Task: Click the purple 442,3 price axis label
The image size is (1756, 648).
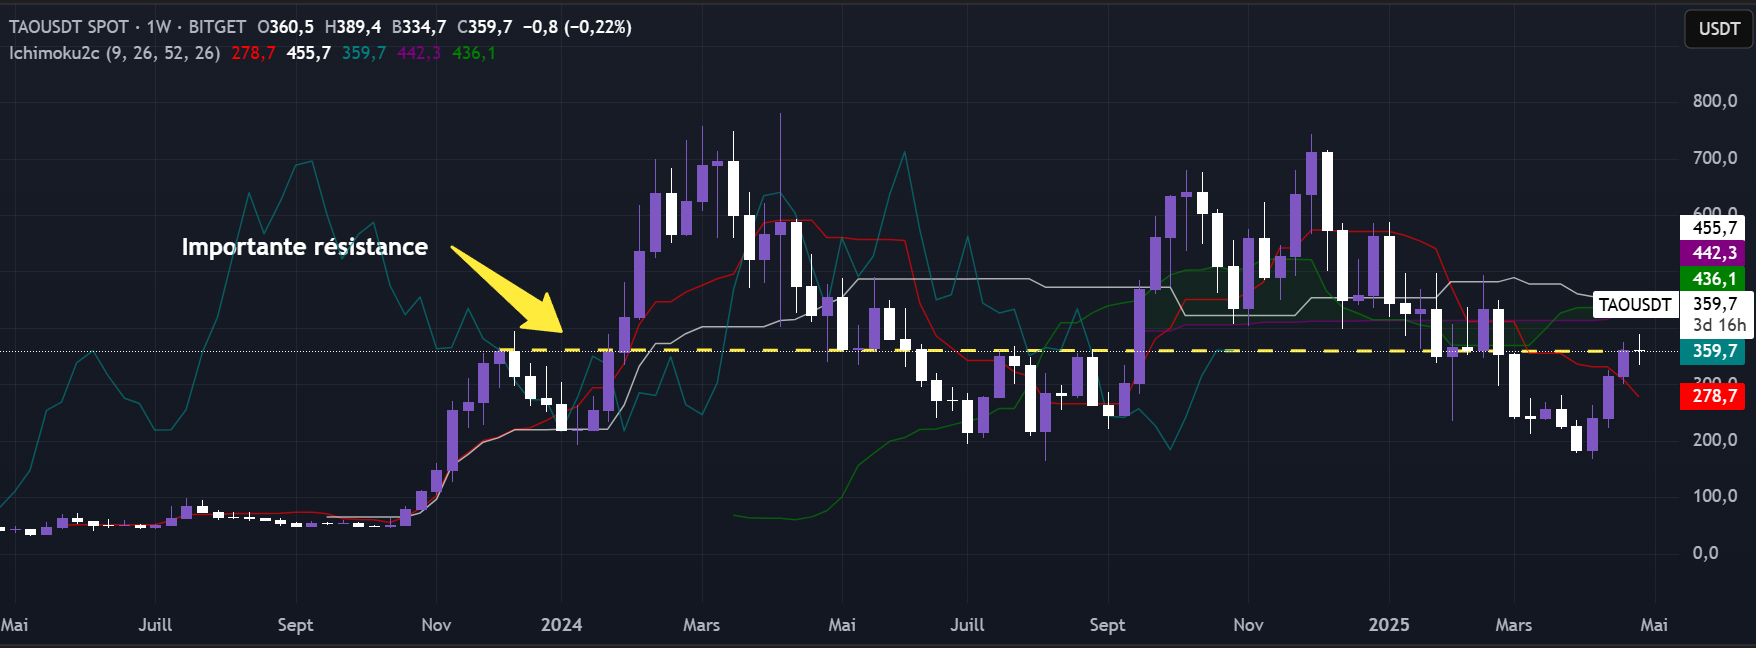Action: point(1713,253)
